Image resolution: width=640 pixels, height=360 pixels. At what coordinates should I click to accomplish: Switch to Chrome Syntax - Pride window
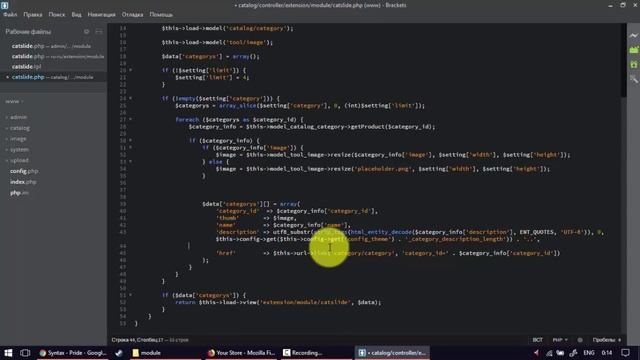click(x=73, y=353)
